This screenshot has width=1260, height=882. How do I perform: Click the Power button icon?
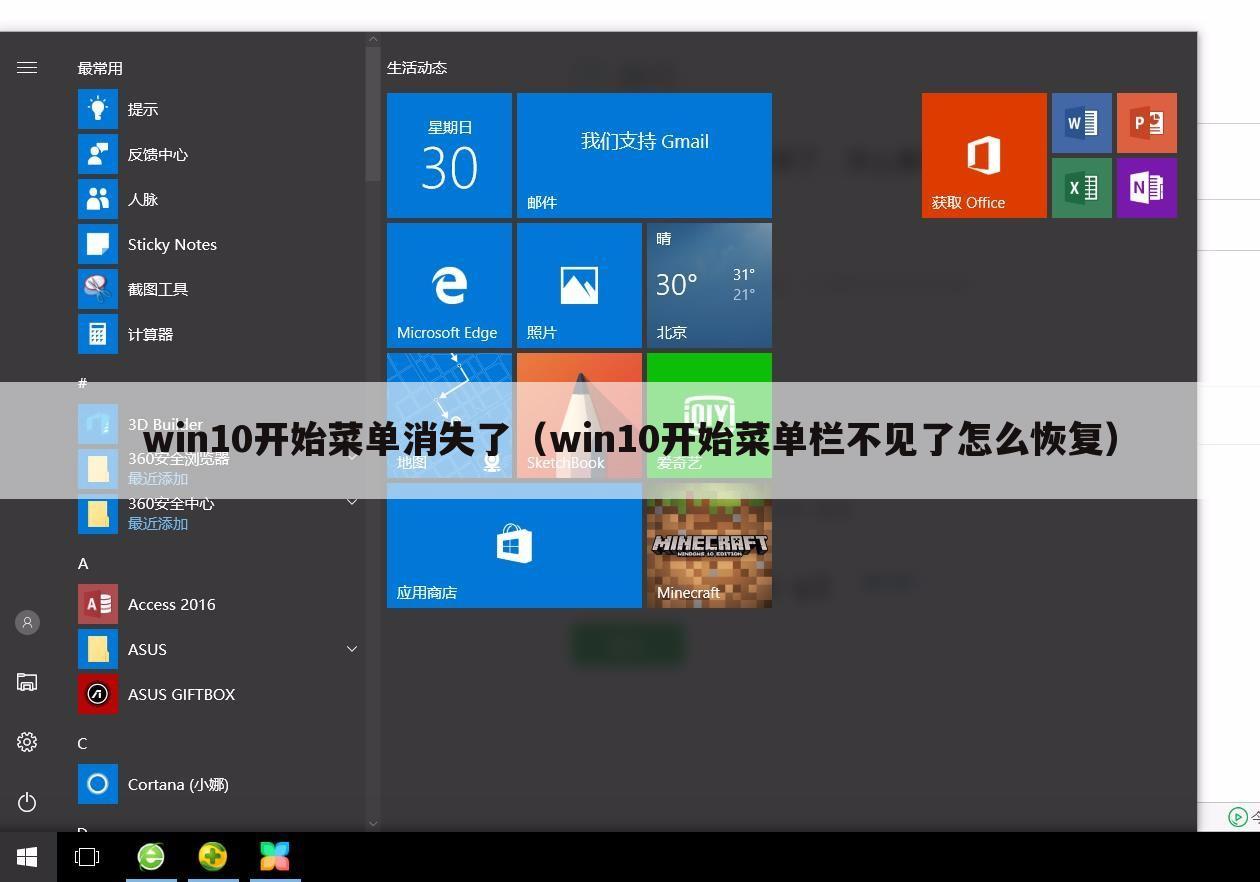tap(27, 802)
